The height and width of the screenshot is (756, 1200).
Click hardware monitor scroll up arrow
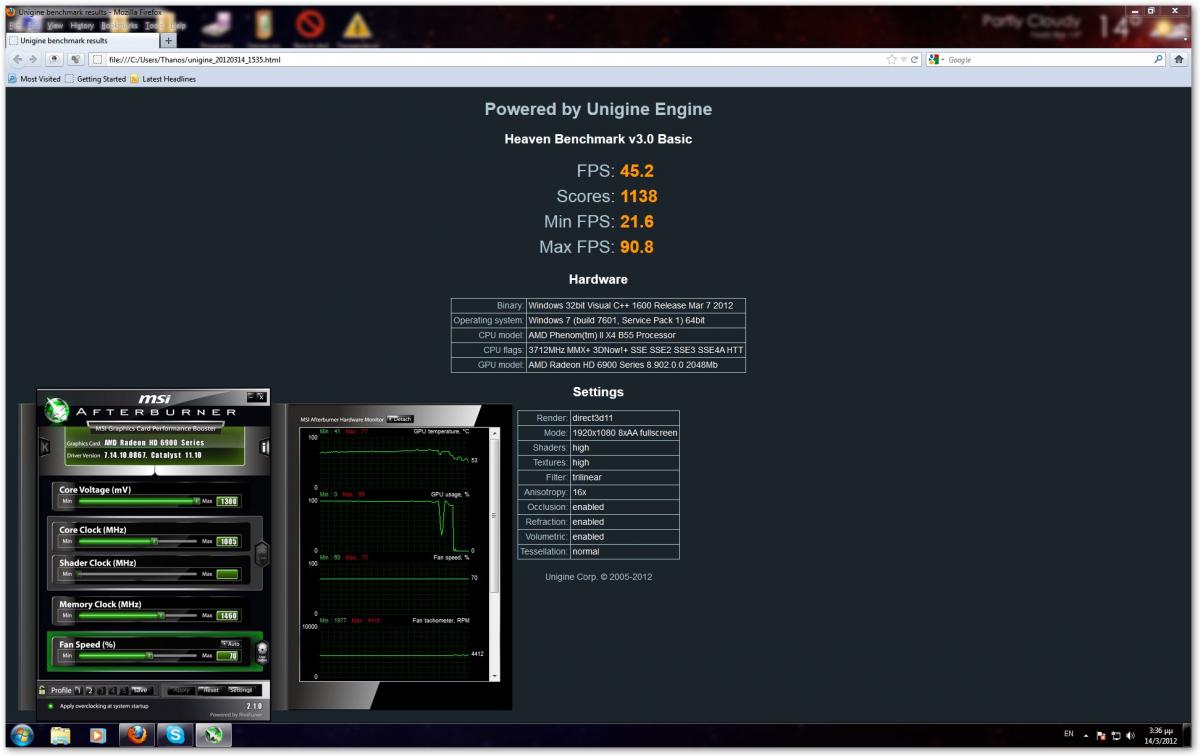click(493, 432)
